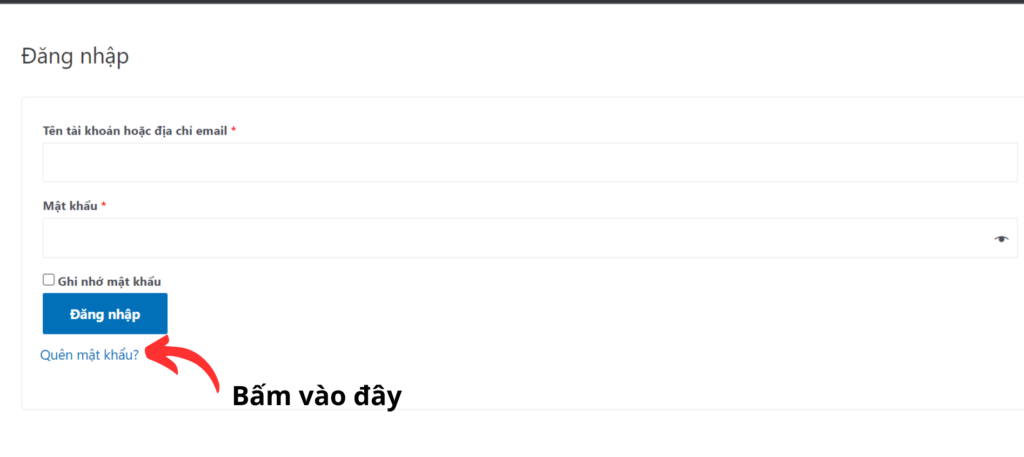The image size is (1024, 457).
Task: Click the 'Đăng nhập' page heading
Action: [75, 57]
